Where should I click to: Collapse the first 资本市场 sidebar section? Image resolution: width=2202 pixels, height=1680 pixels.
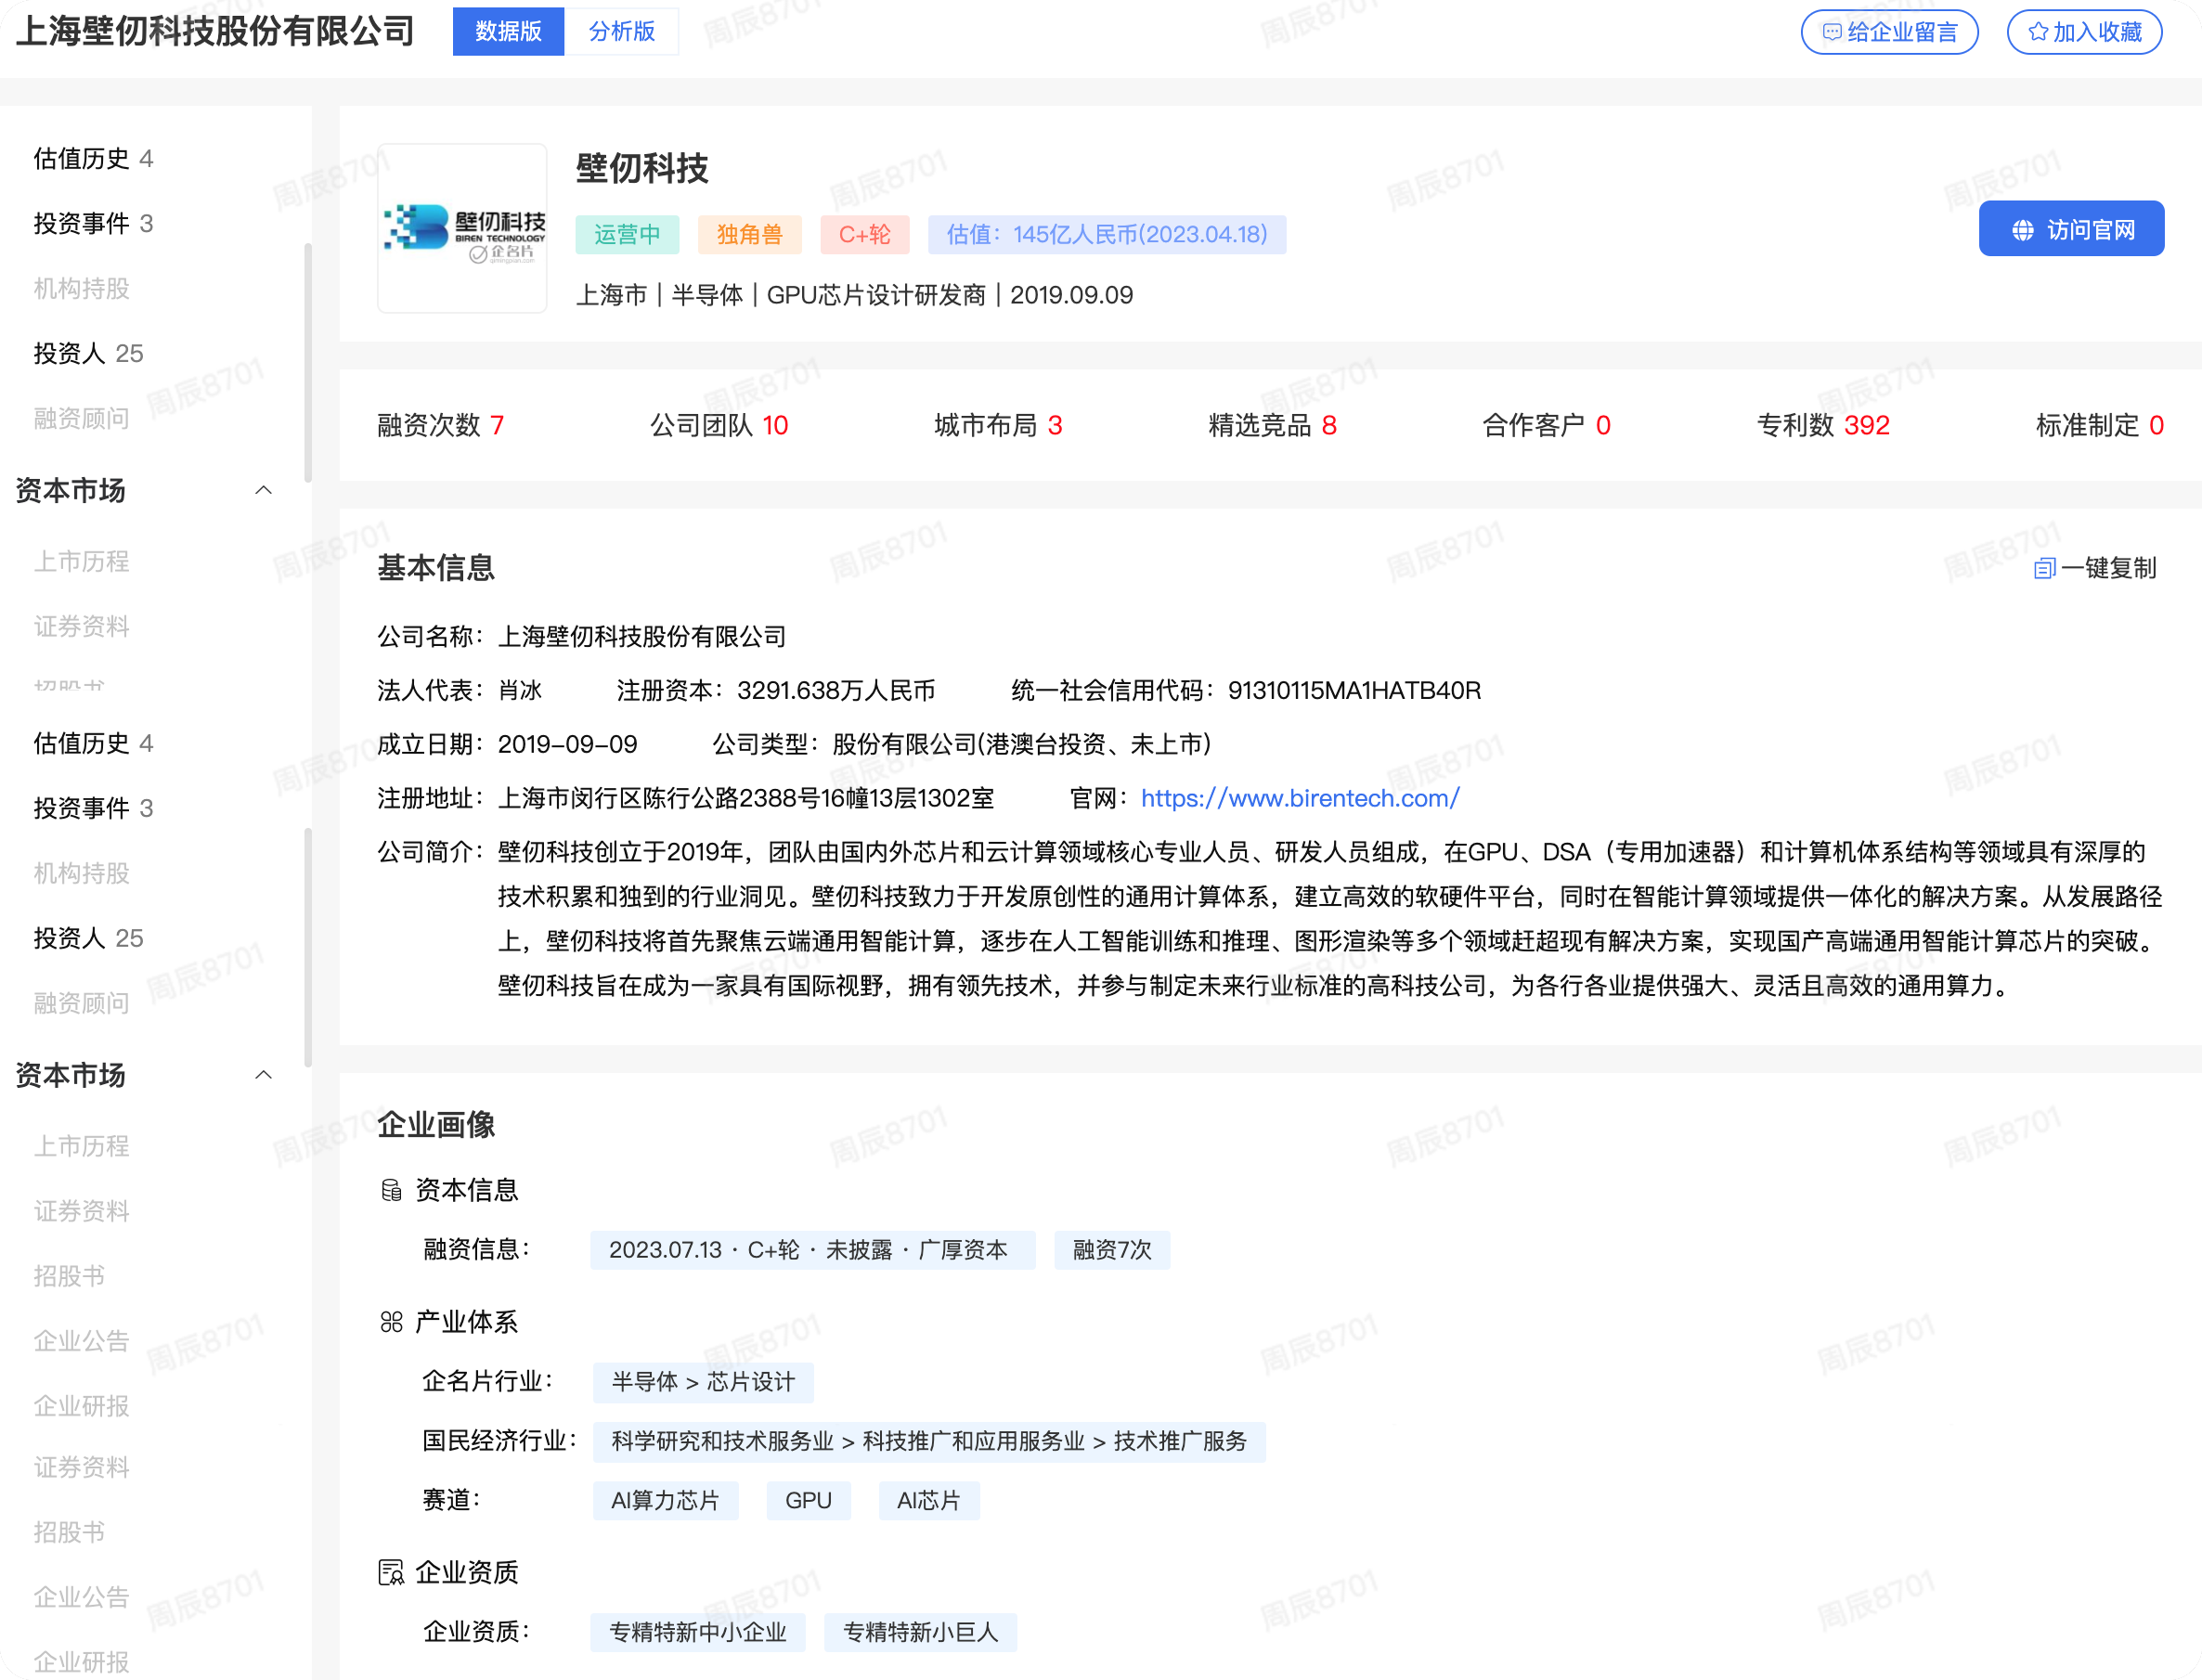[x=264, y=490]
